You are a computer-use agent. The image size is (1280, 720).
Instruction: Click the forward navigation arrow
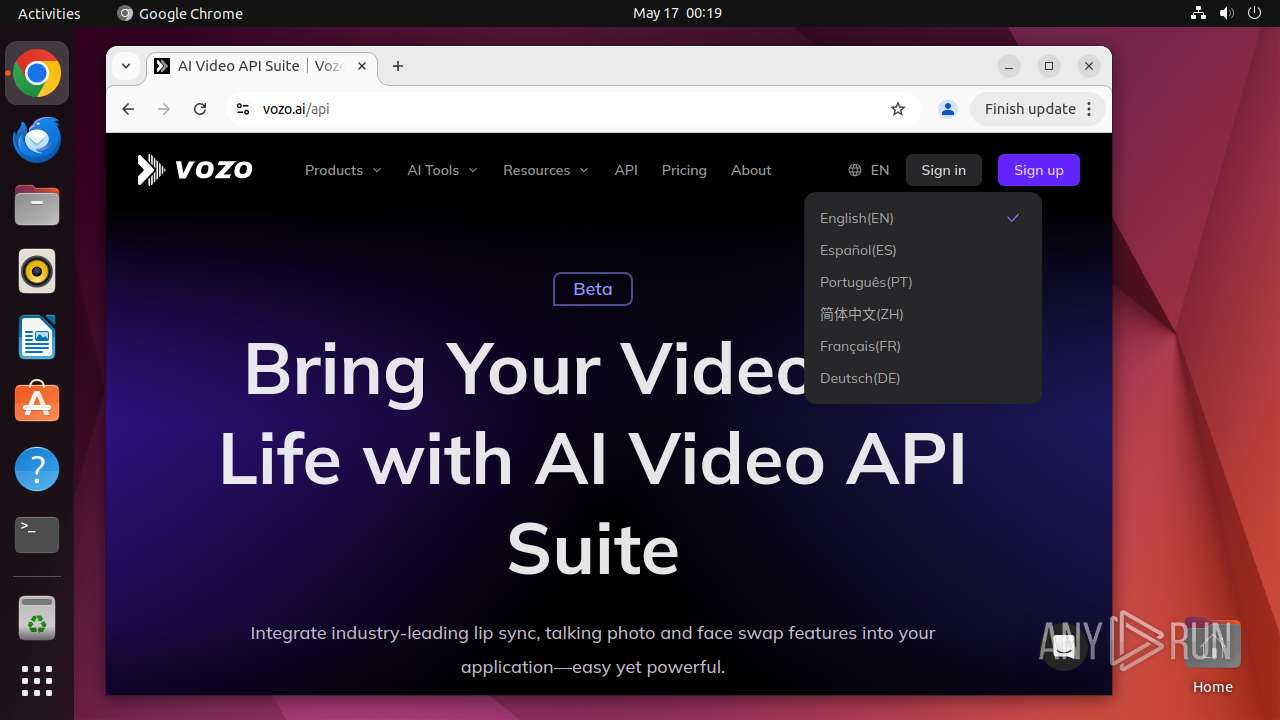coord(164,109)
